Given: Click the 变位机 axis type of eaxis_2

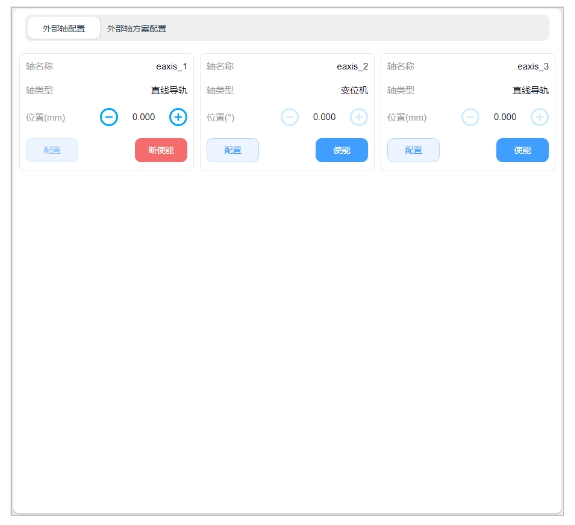Looking at the screenshot, I should coord(354,90).
